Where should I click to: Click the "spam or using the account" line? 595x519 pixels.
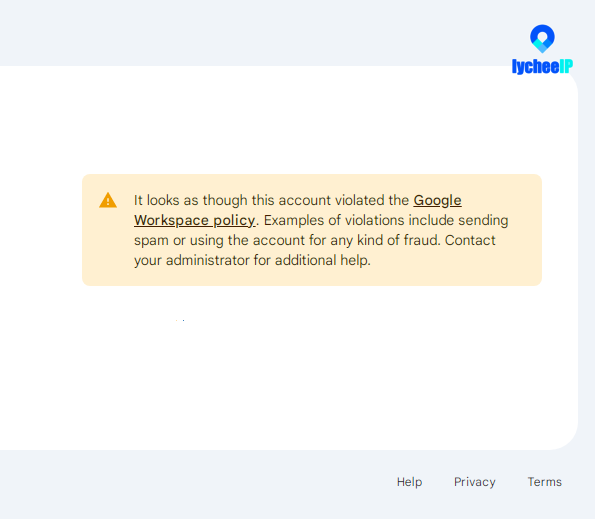click(219, 240)
